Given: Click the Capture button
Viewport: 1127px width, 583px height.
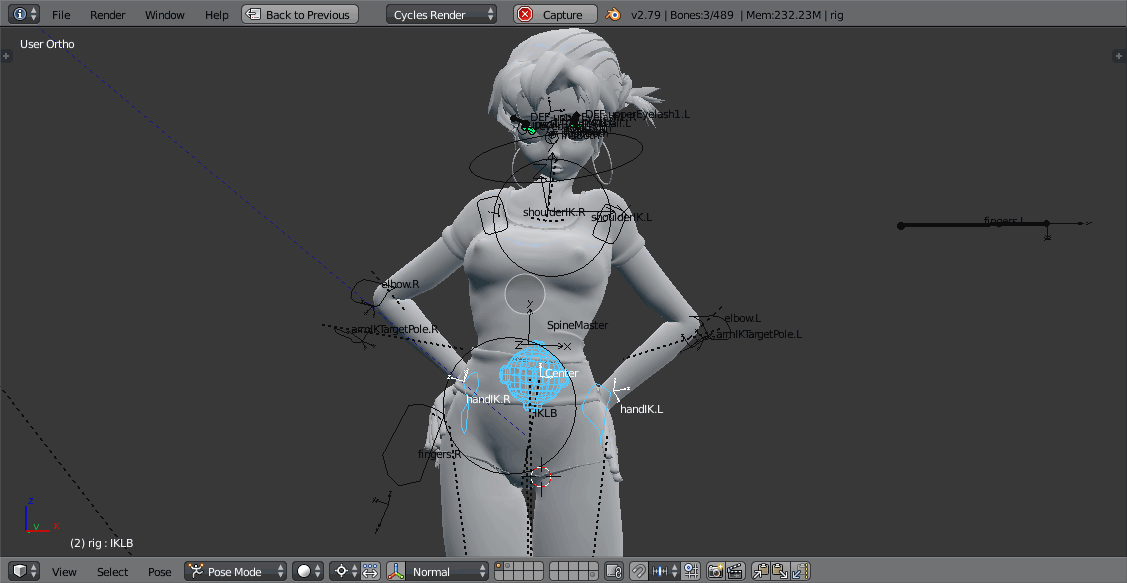Looking at the screenshot, I should tap(556, 14).
